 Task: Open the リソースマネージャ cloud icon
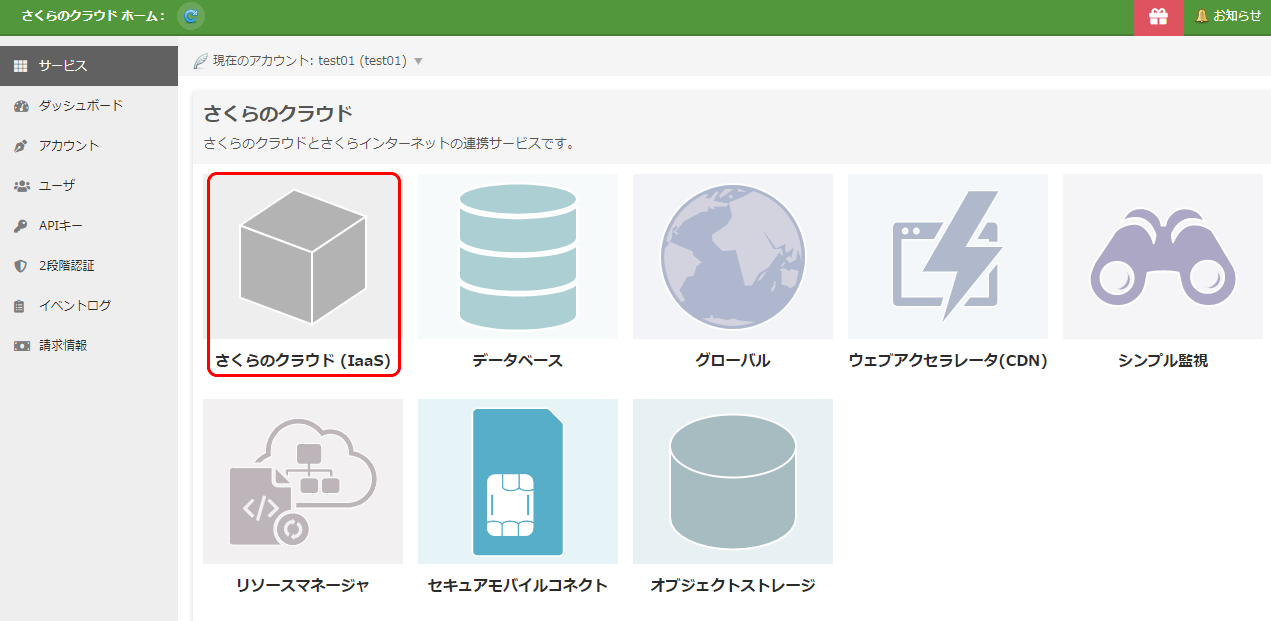pyautogui.click(x=303, y=481)
